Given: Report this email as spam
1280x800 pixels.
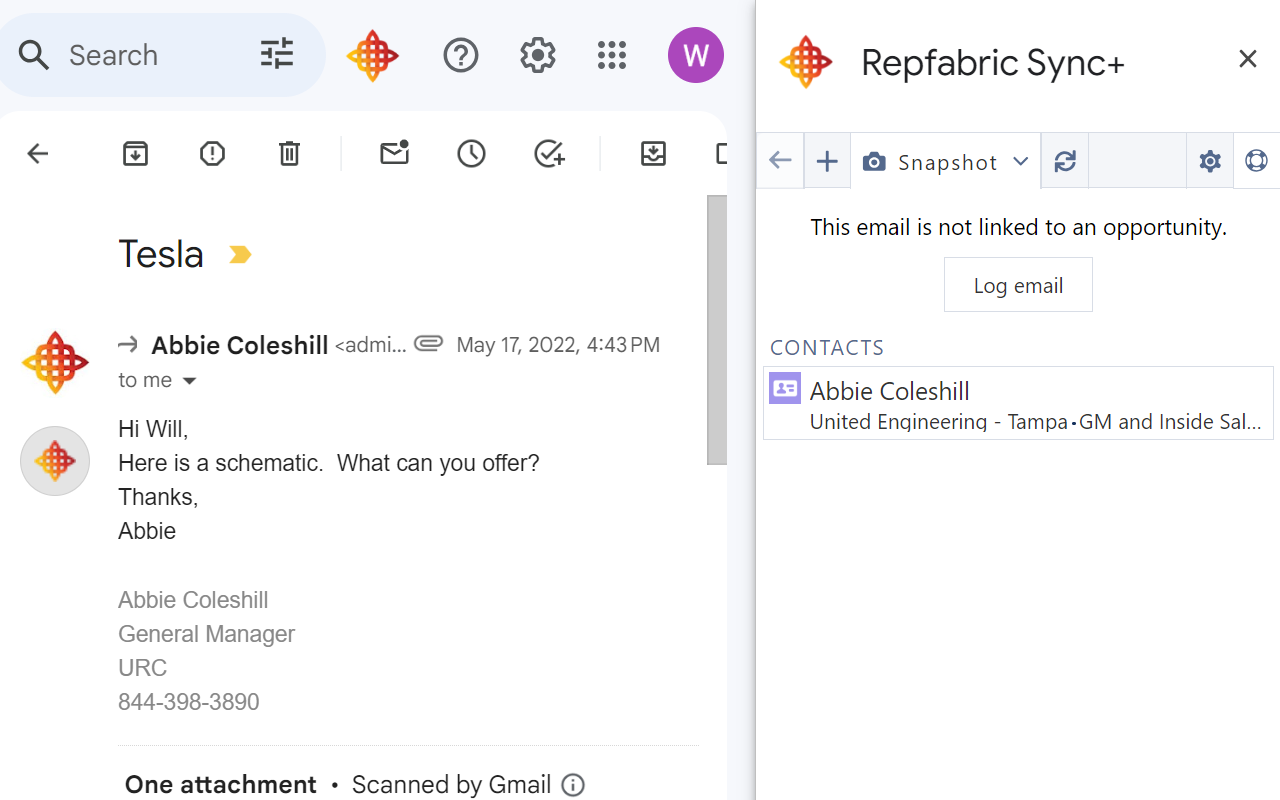Looking at the screenshot, I should tap(212, 154).
